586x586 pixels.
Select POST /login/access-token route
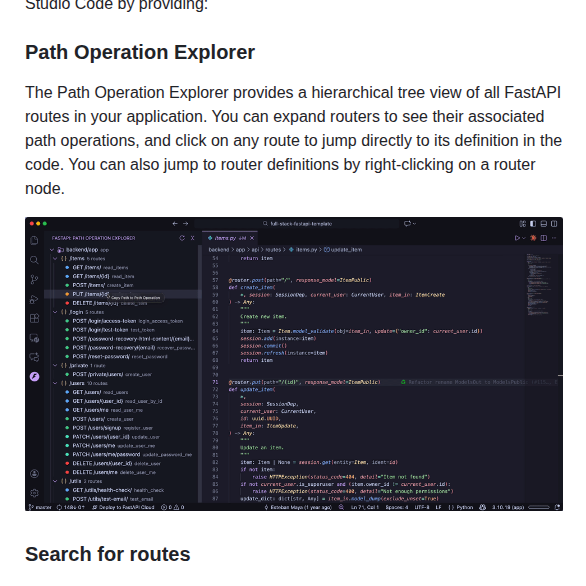click(x=123, y=321)
